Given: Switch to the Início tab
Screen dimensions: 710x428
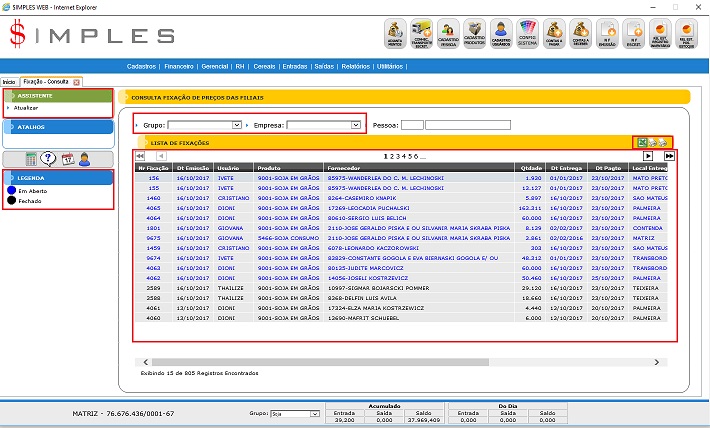Looking at the screenshot, I should pyautogui.click(x=9, y=81).
